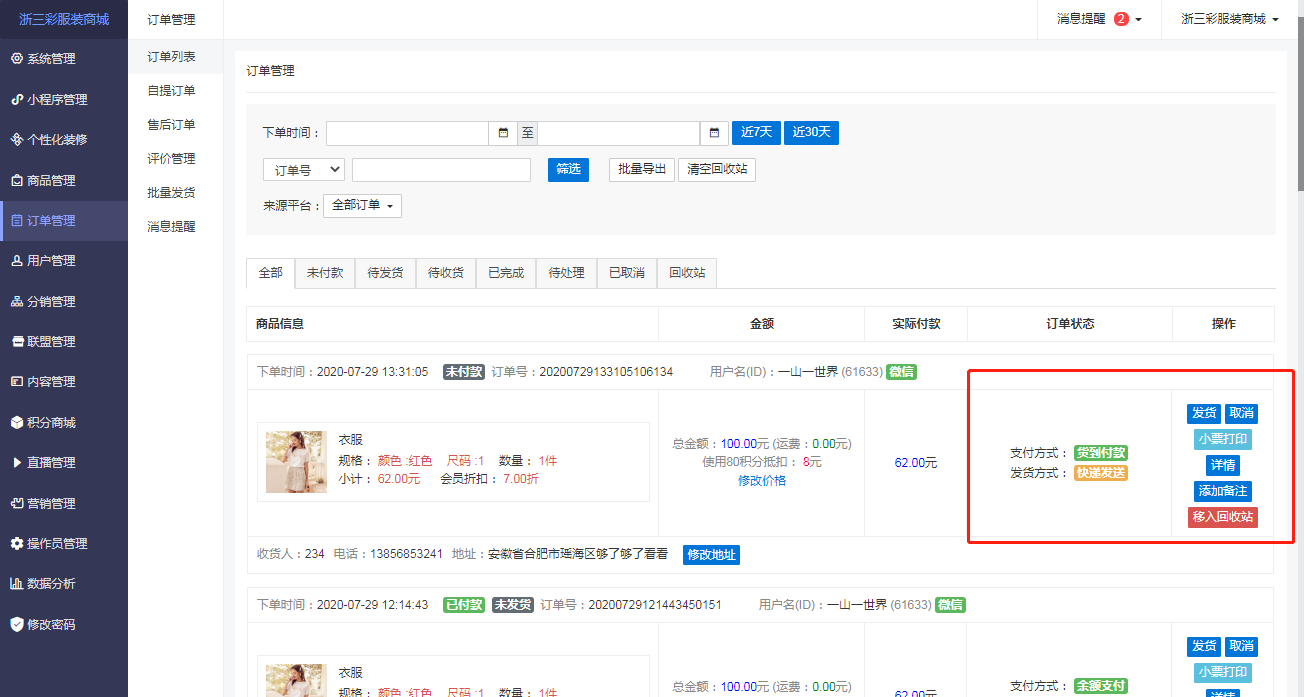This screenshot has height=697, width=1304.
Task: Select the 订单列表 submenu item
Action: tap(176, 57)
